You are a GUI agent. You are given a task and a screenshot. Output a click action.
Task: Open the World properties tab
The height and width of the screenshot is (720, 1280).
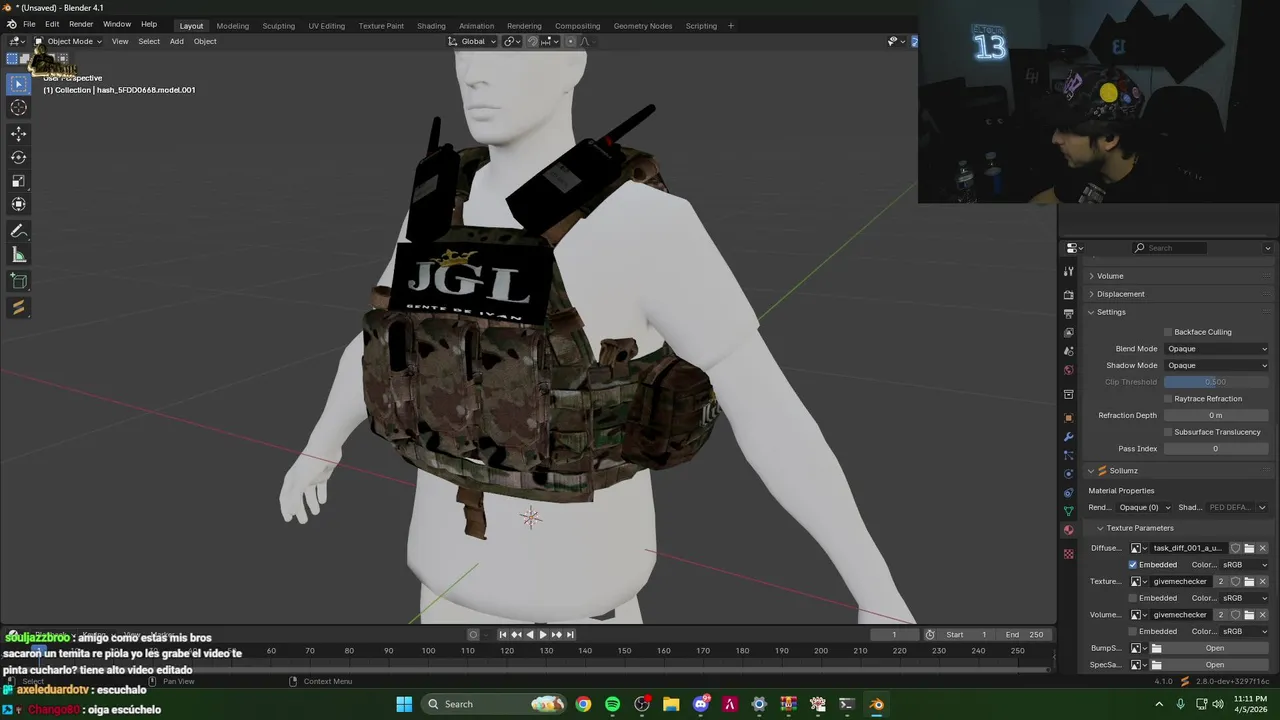tap(1068, 370)
